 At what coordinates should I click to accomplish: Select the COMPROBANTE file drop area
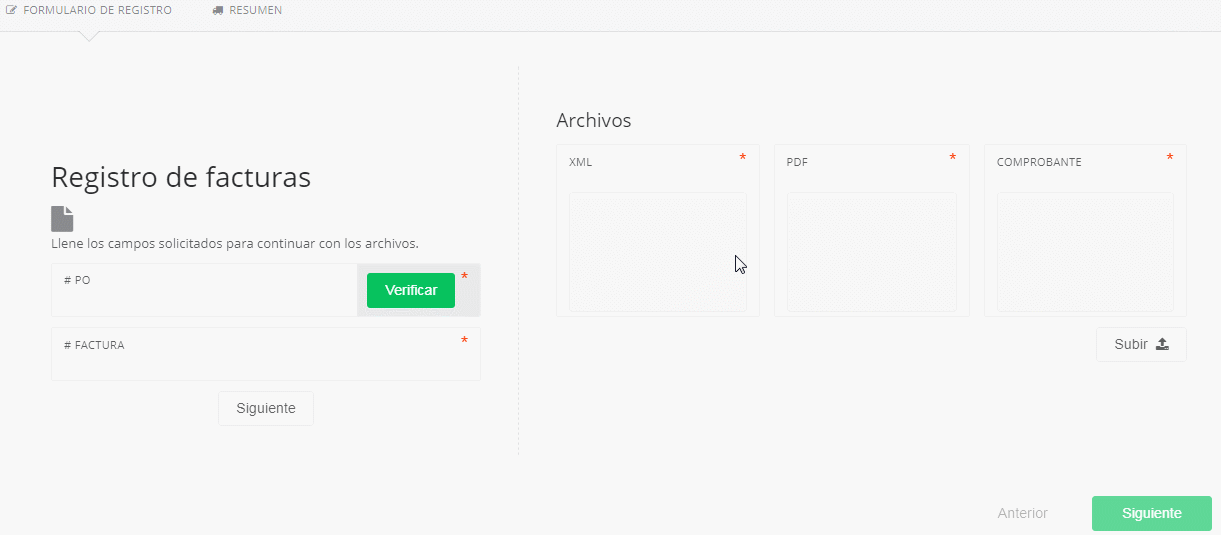click(x=1085, y=251)
